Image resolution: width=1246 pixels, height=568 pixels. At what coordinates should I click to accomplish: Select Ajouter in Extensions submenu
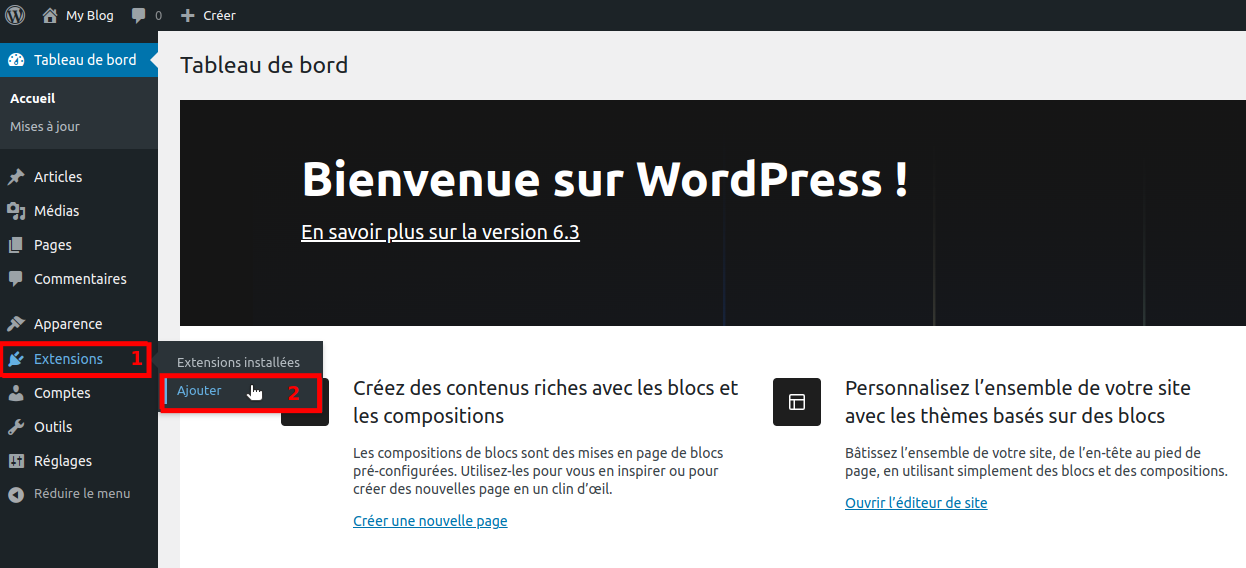pyautogui.click(x=200, y=391)
